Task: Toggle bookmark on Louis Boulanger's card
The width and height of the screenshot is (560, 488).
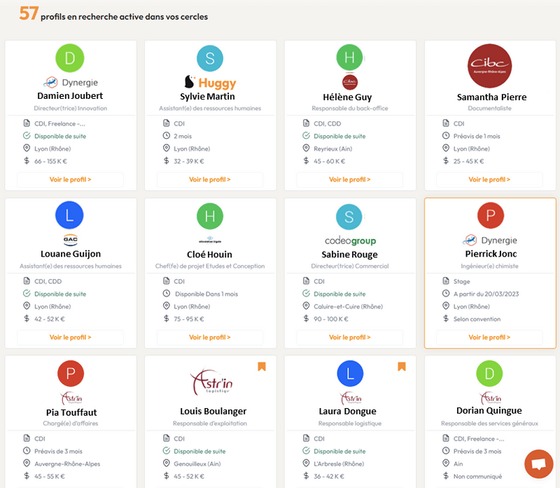Action: pos(262,367)
